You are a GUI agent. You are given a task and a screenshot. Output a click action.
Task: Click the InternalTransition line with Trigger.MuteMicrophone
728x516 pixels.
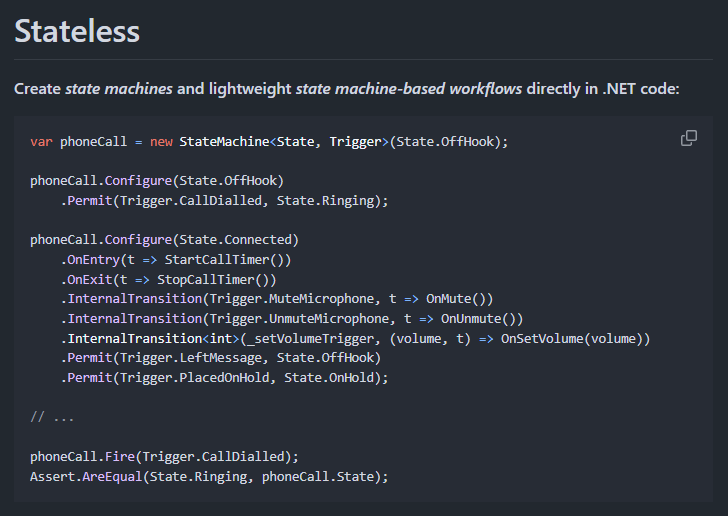tap(277, 299)
